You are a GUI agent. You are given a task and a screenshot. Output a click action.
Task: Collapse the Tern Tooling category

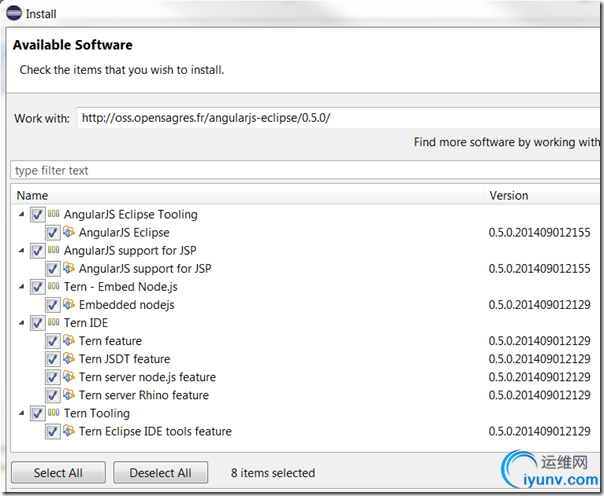[22, 413]
